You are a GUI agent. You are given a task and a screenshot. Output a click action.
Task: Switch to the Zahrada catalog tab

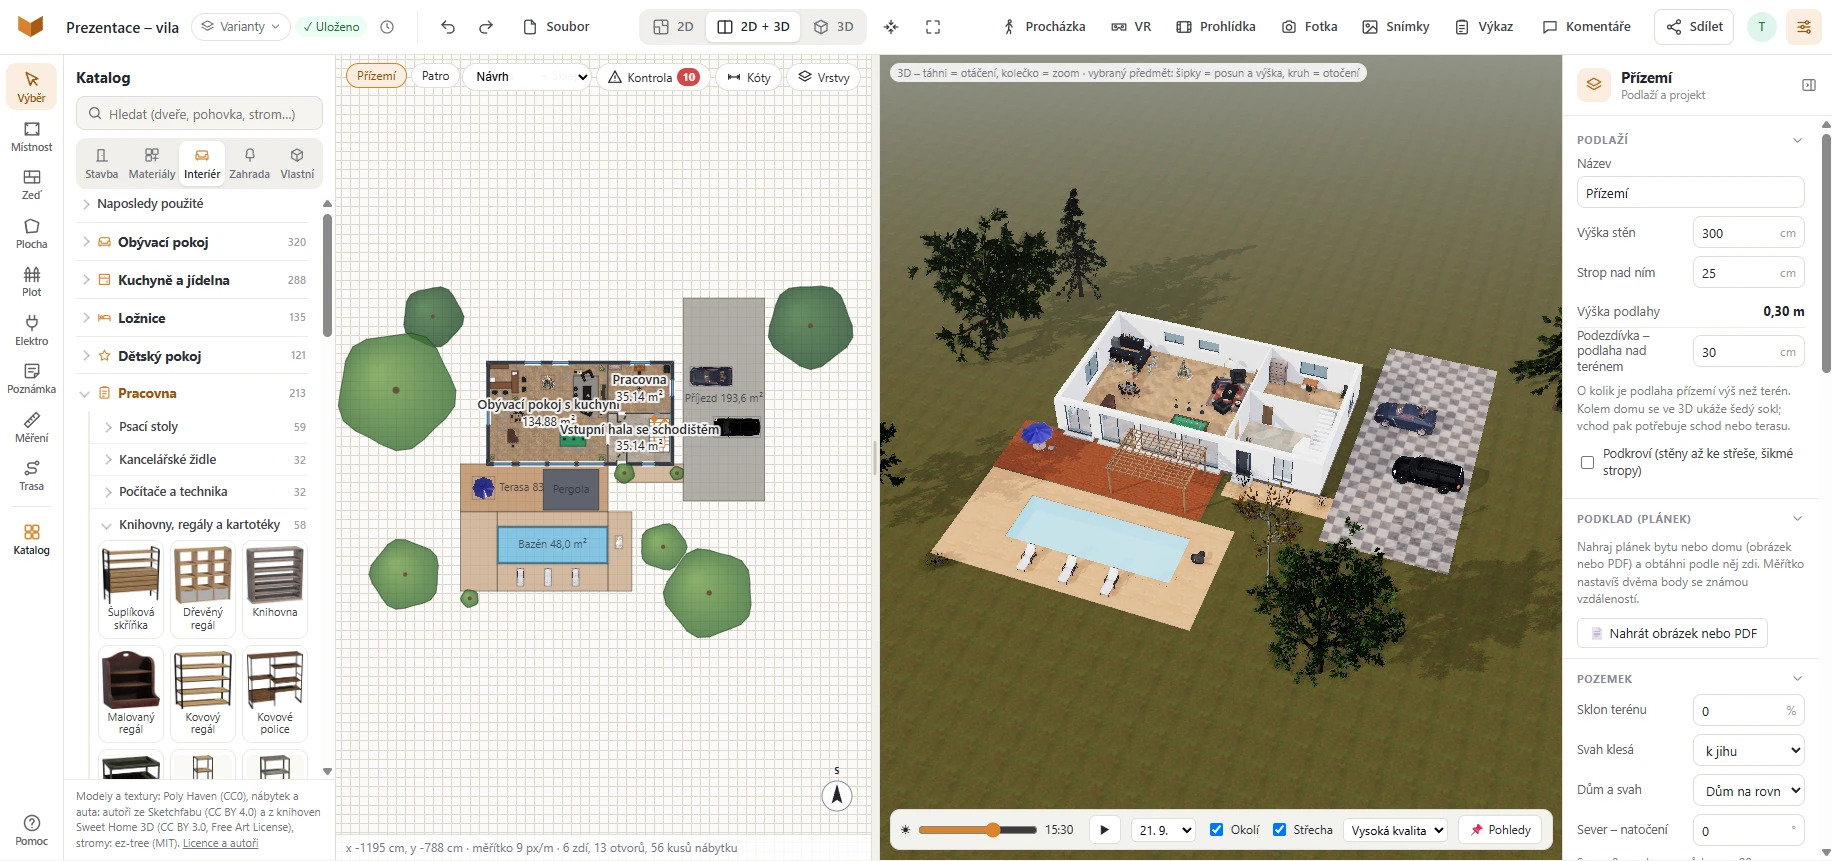pyautogui.click(x=249, y=163)
